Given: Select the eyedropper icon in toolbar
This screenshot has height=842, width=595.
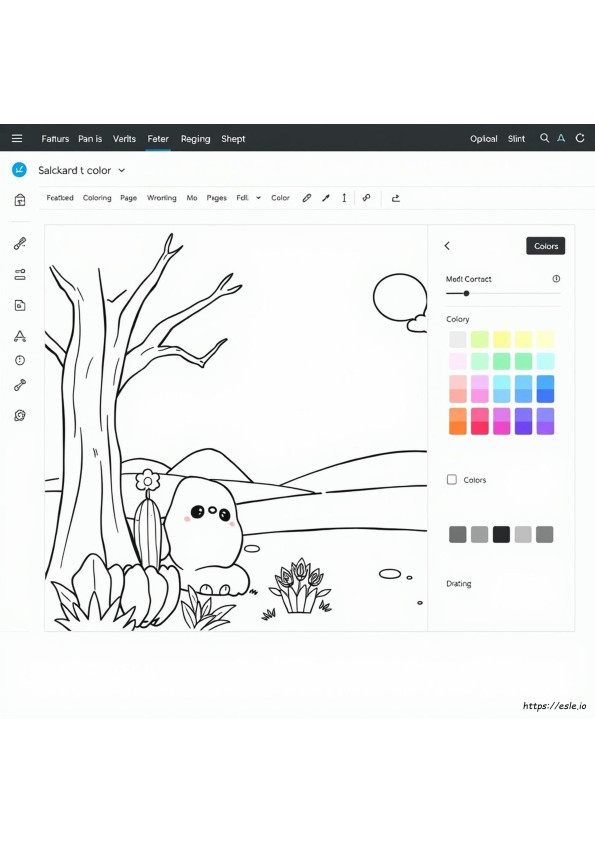Looking at the screenshot, I should click(326, 198).
